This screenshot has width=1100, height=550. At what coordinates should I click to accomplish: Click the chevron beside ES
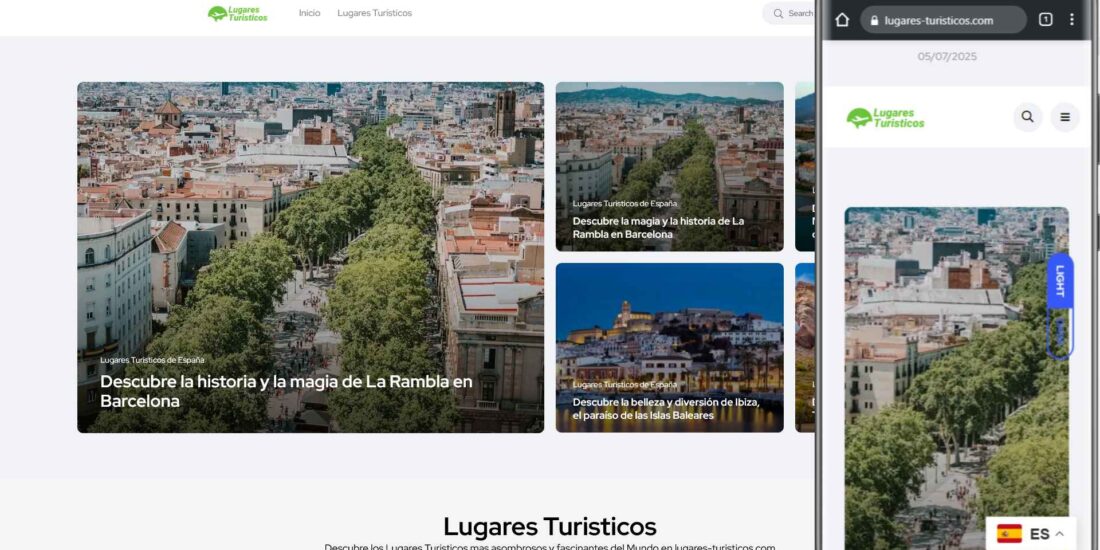(1059, 534)
